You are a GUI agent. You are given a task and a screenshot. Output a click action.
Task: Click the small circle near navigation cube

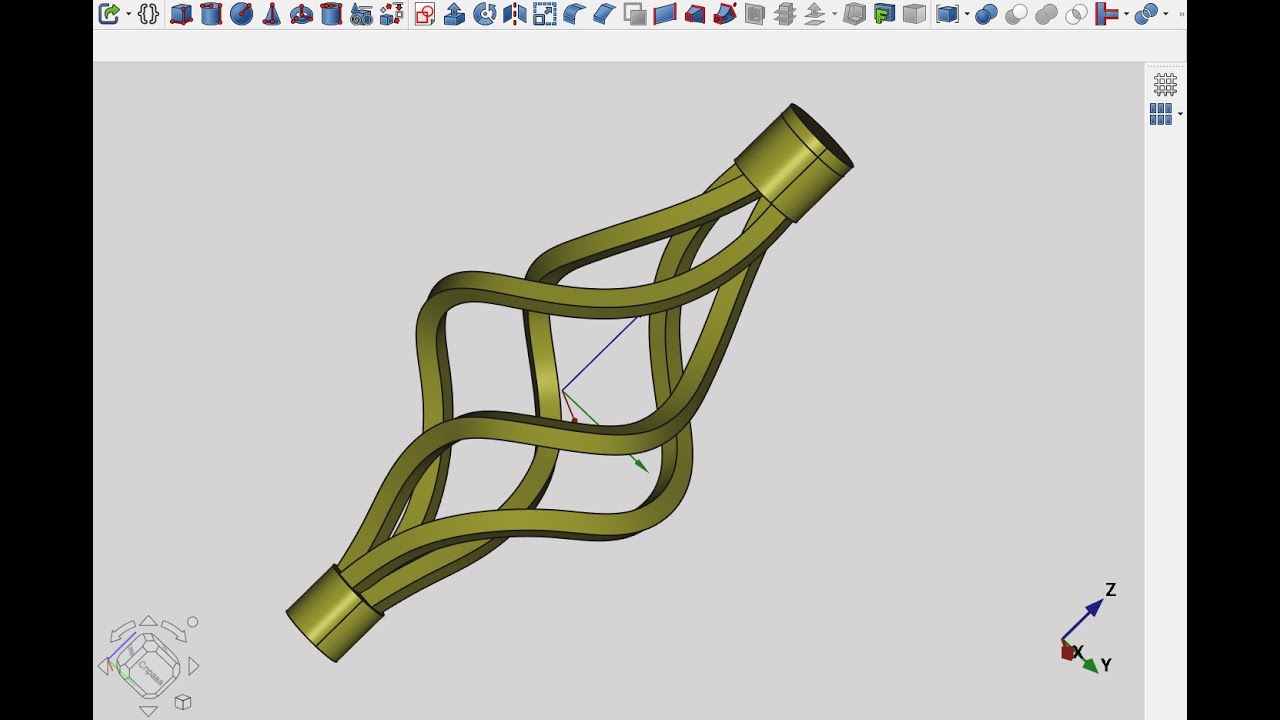tap(193, 622)
